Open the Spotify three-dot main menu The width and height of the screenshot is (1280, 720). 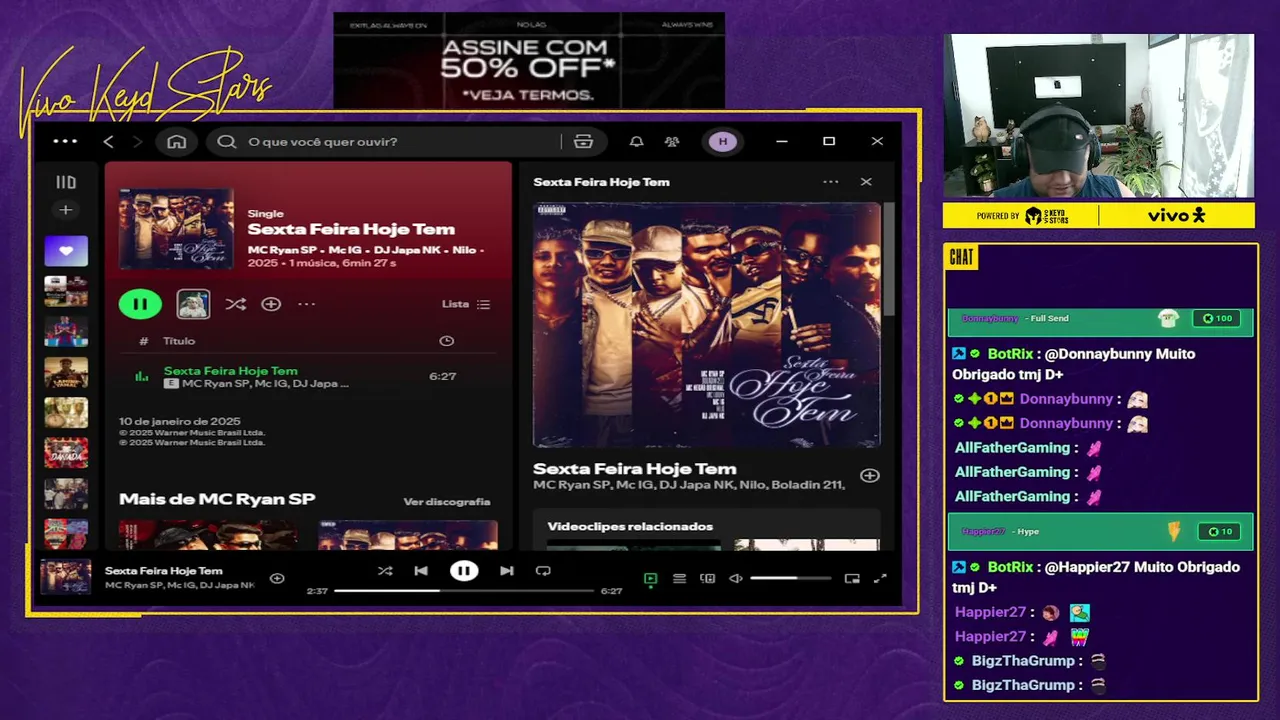(x=65, y=141)
